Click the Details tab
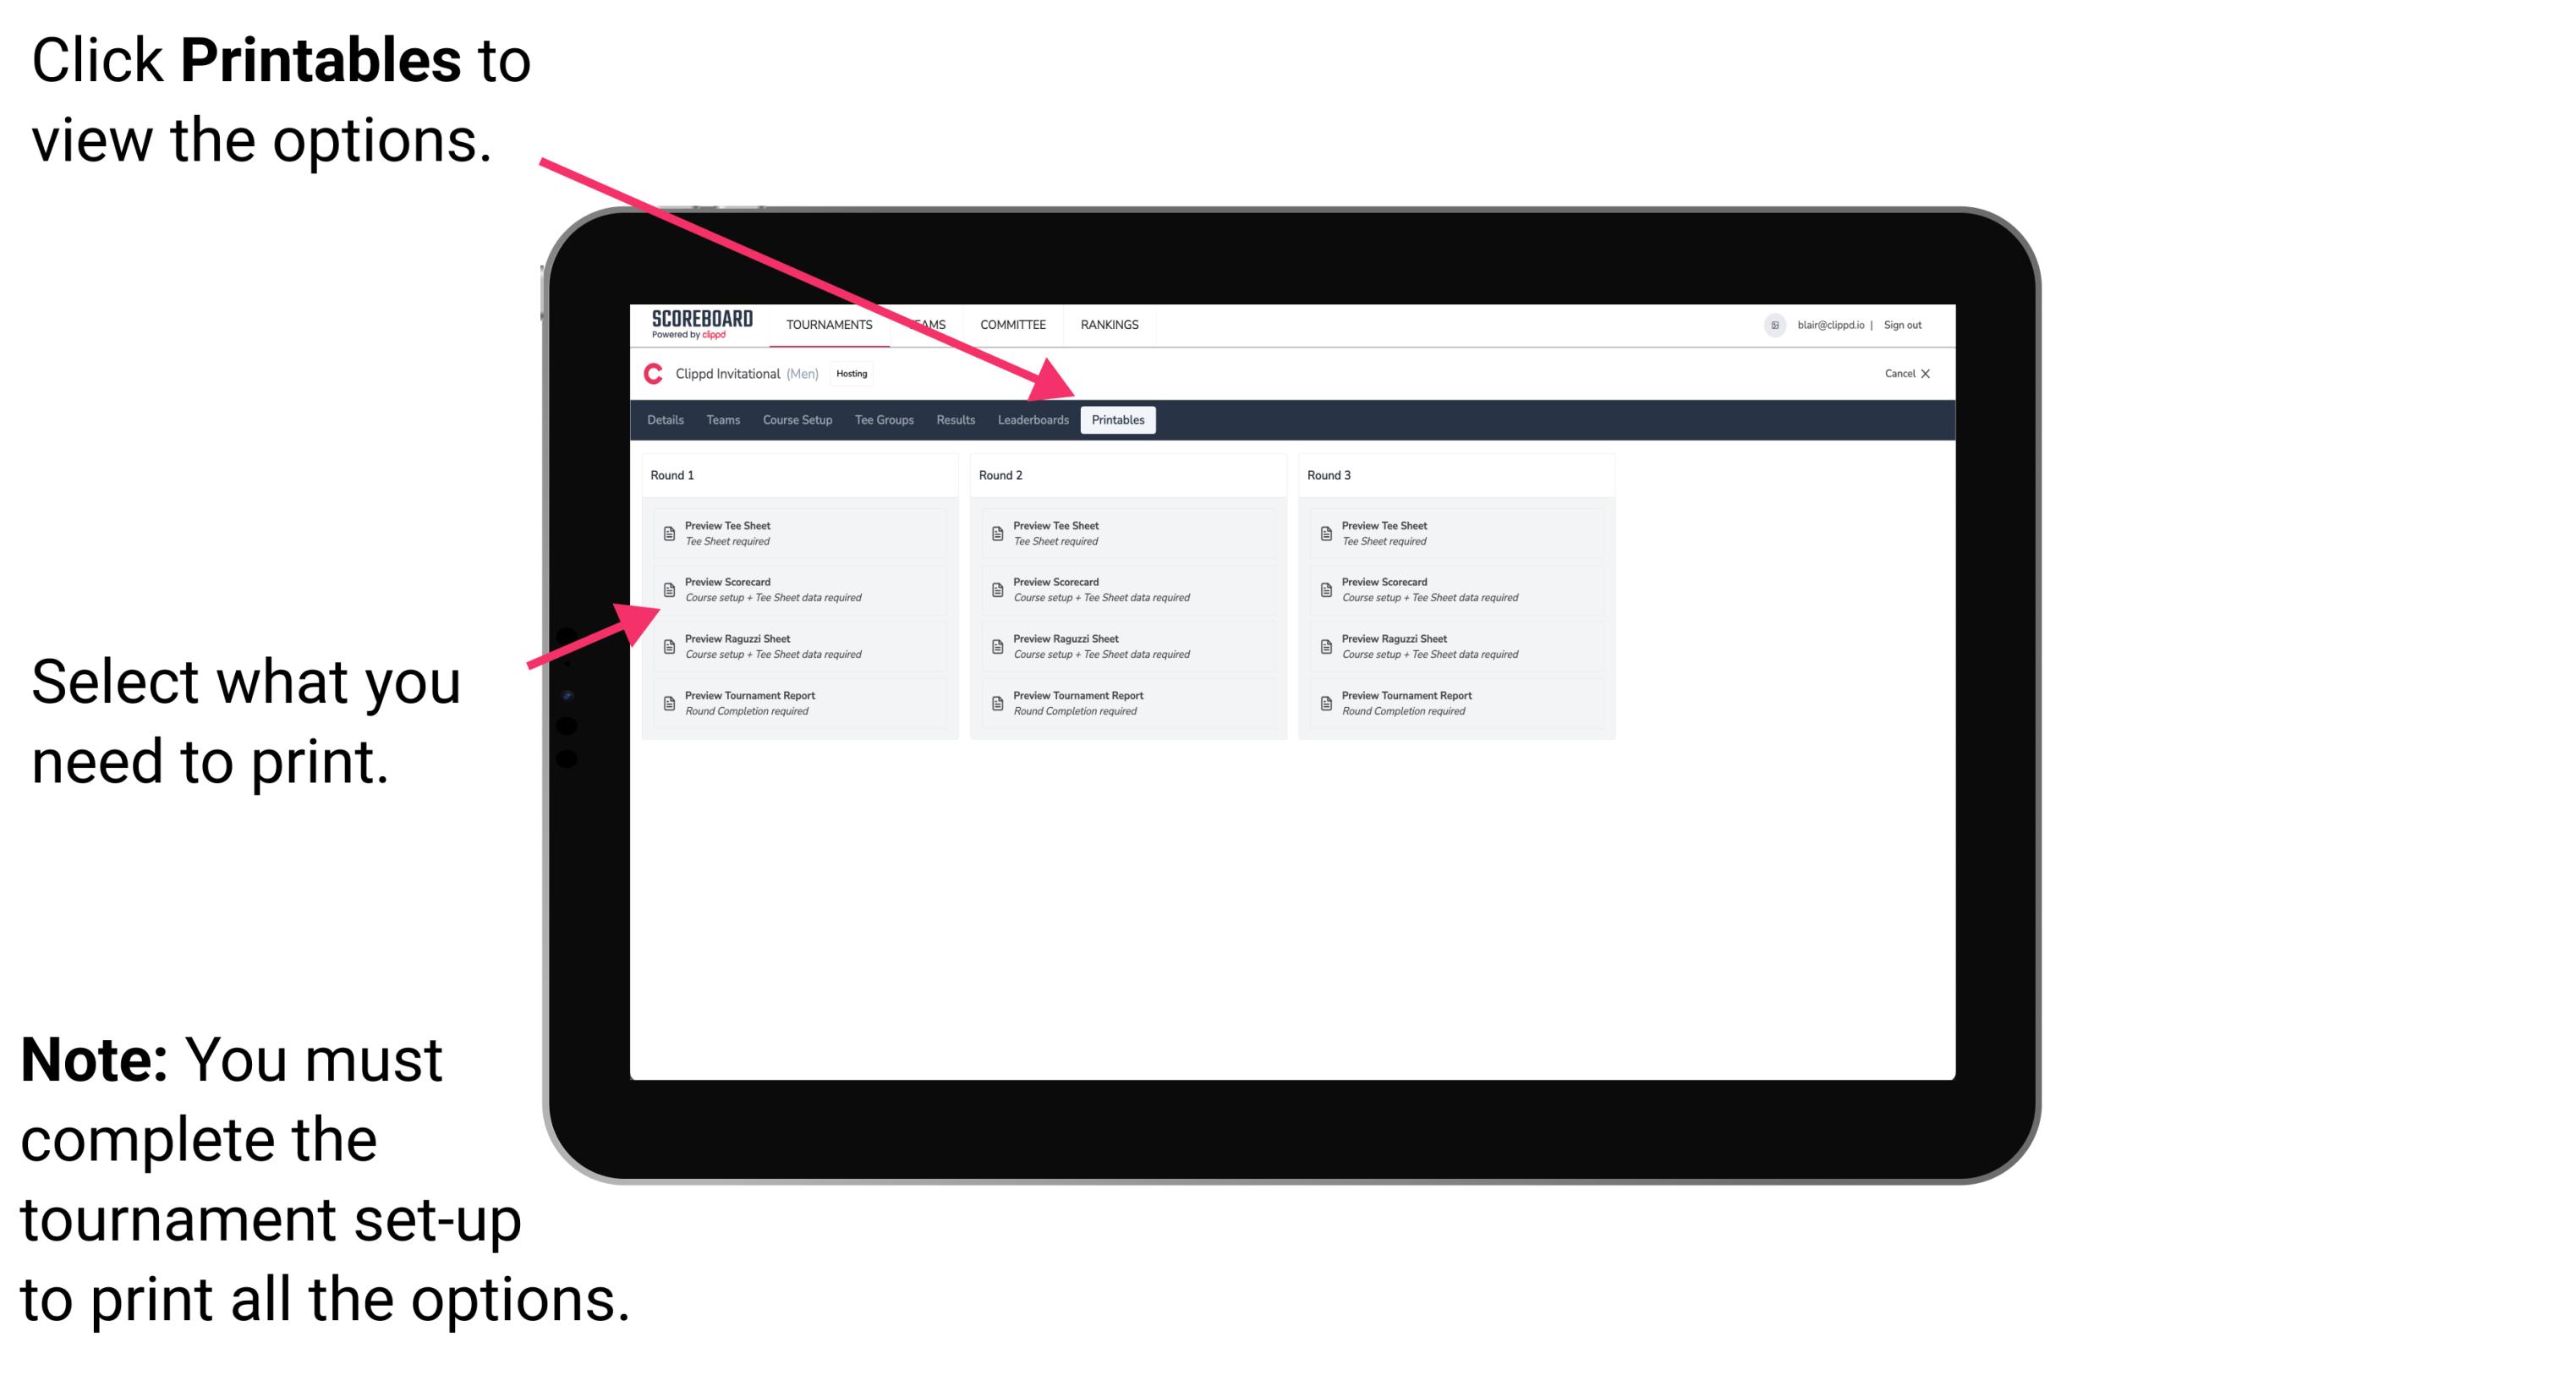The height and width of the screenshot is (1386, 2576). [666, 419]
